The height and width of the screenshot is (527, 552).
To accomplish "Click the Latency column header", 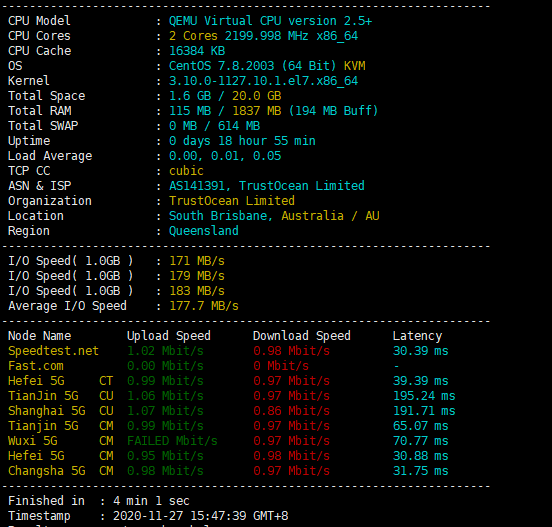I will (x=417, y=336).
